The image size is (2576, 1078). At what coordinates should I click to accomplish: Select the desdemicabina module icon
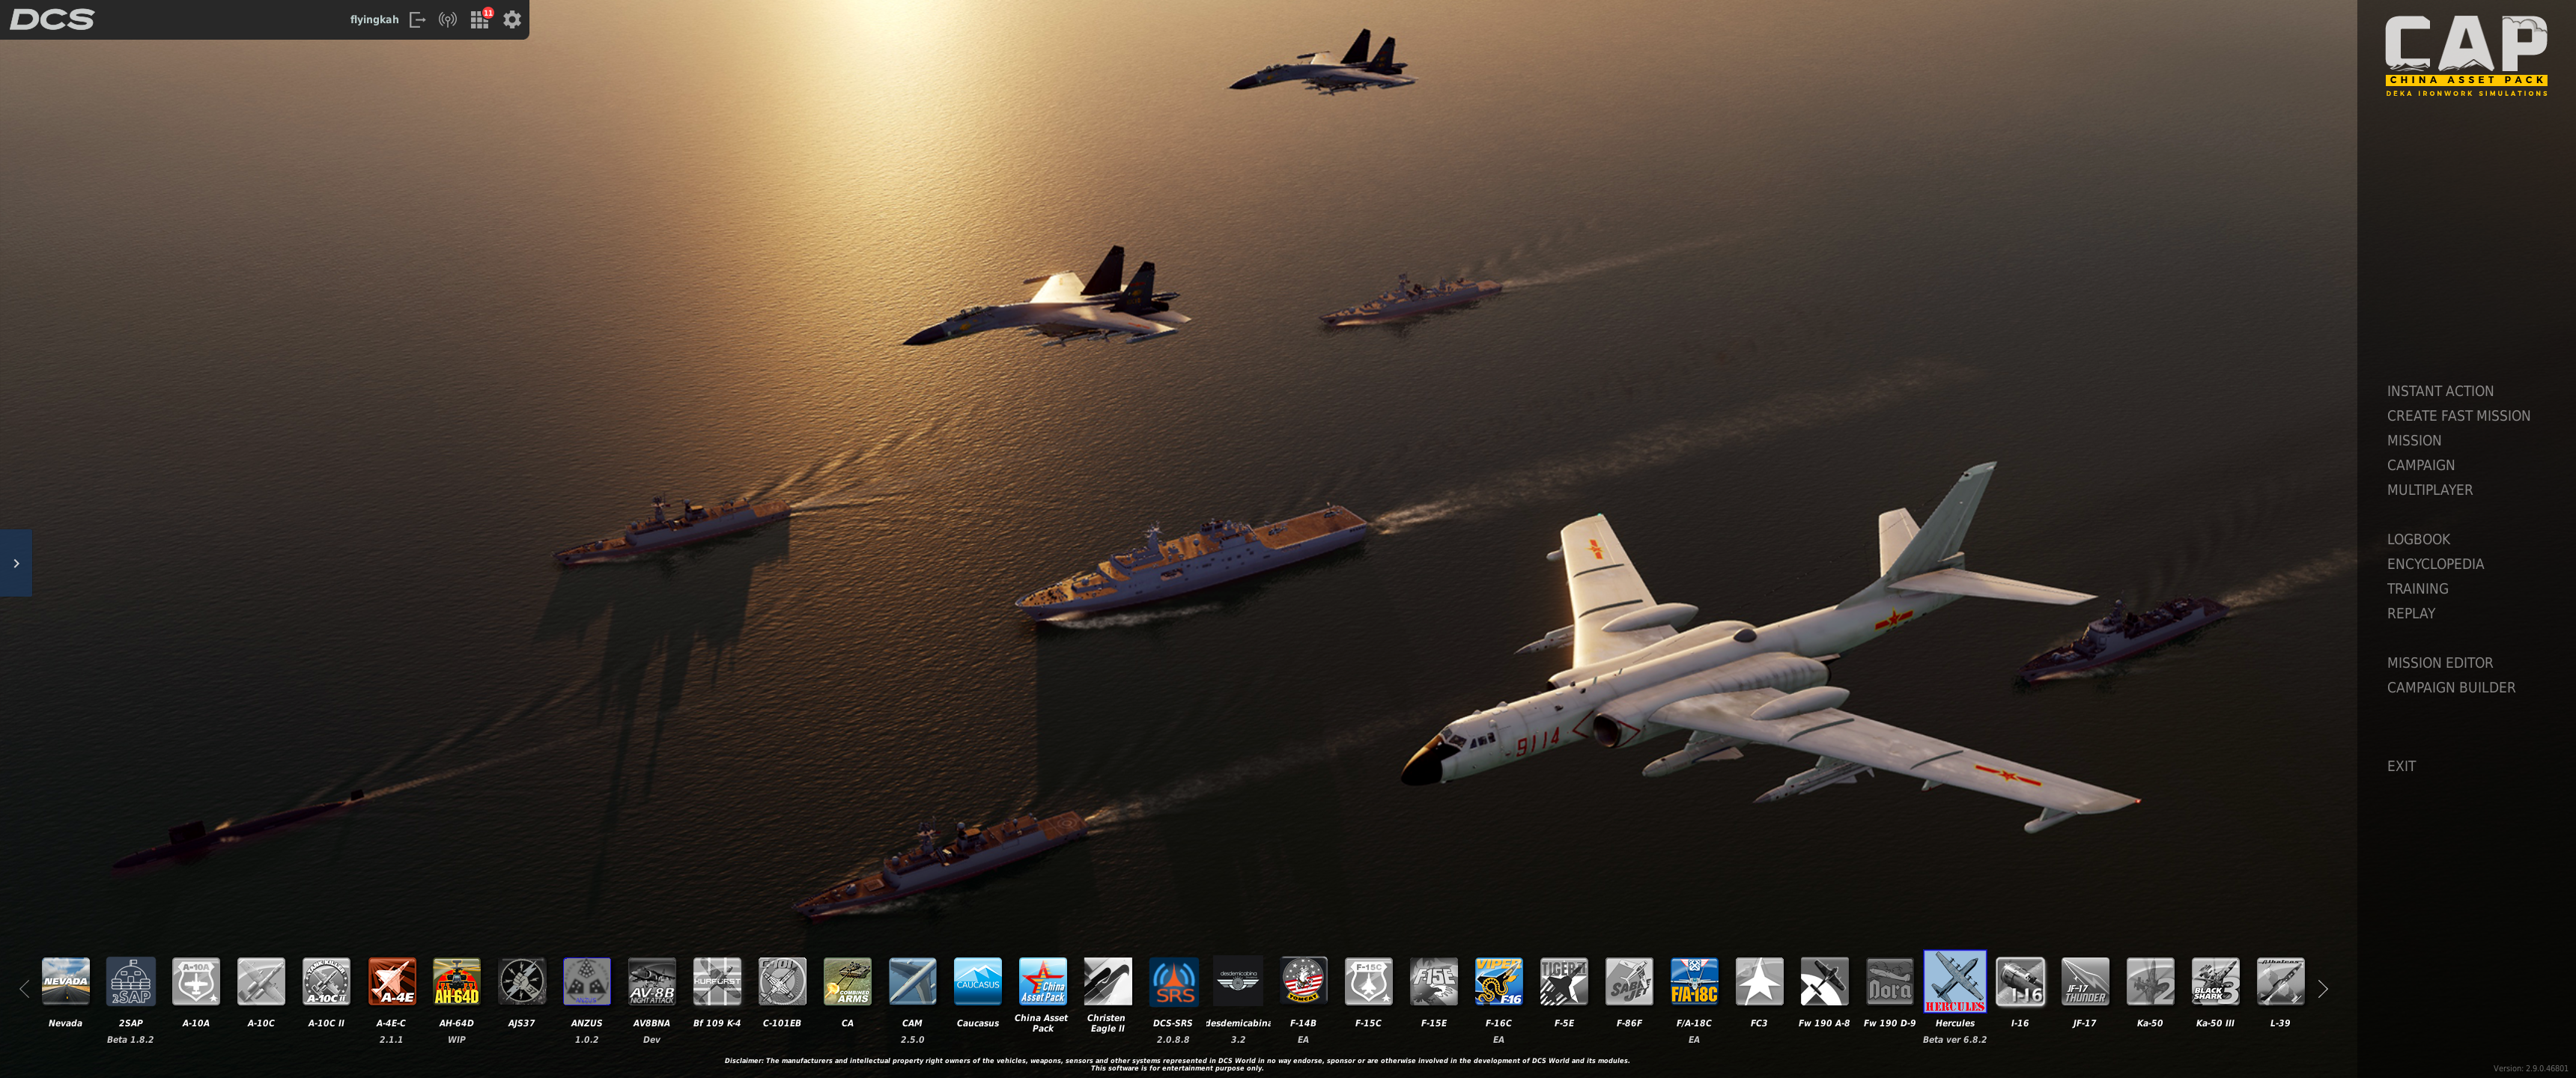tap(1238, 981)
